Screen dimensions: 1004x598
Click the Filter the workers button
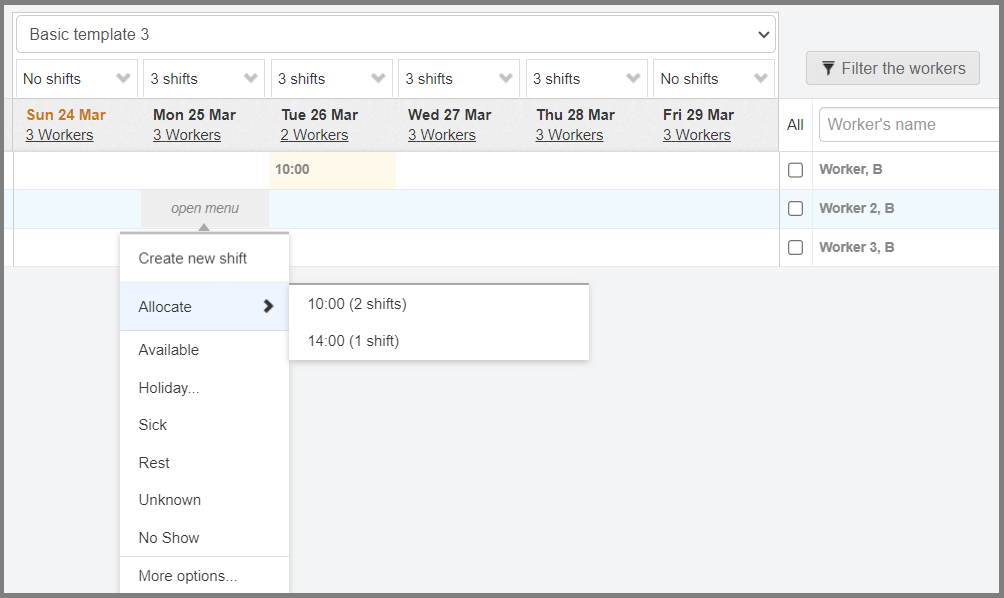tap(892, 68)
